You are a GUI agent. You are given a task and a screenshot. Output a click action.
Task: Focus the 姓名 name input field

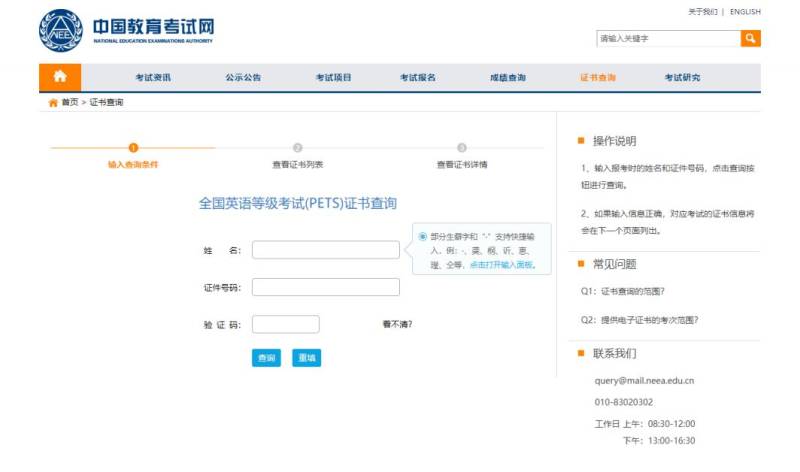point(325,250)
